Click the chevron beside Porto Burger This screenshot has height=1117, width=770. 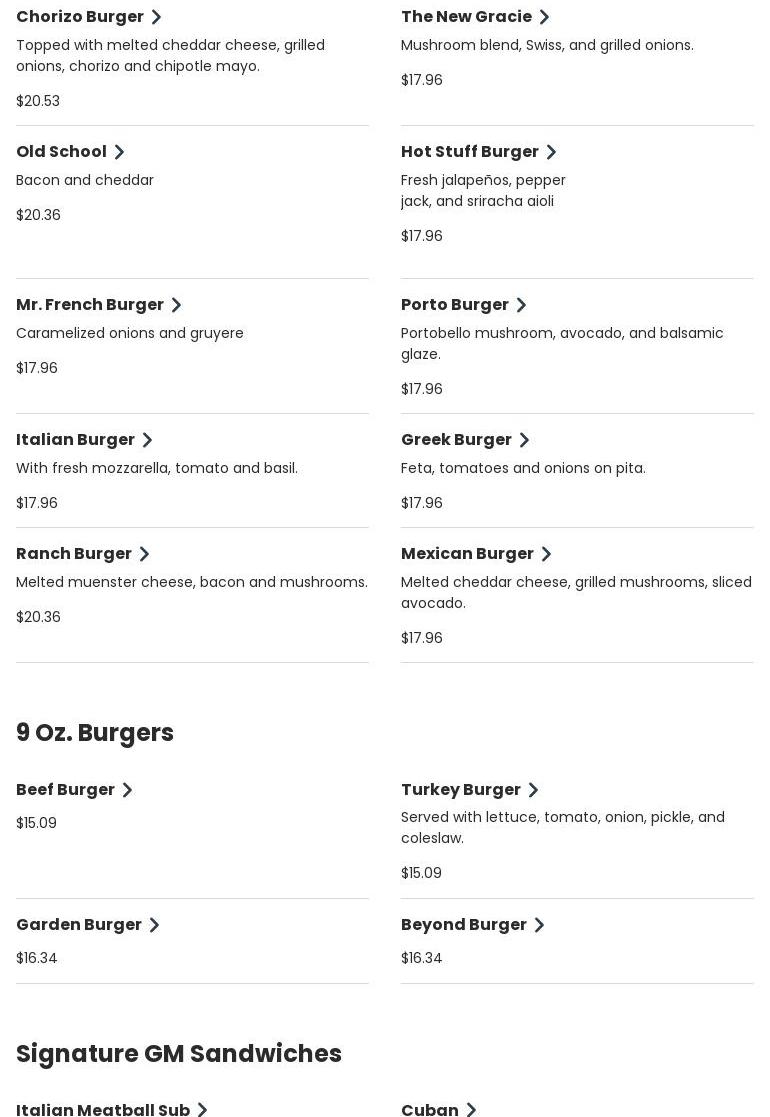(521, 305)
